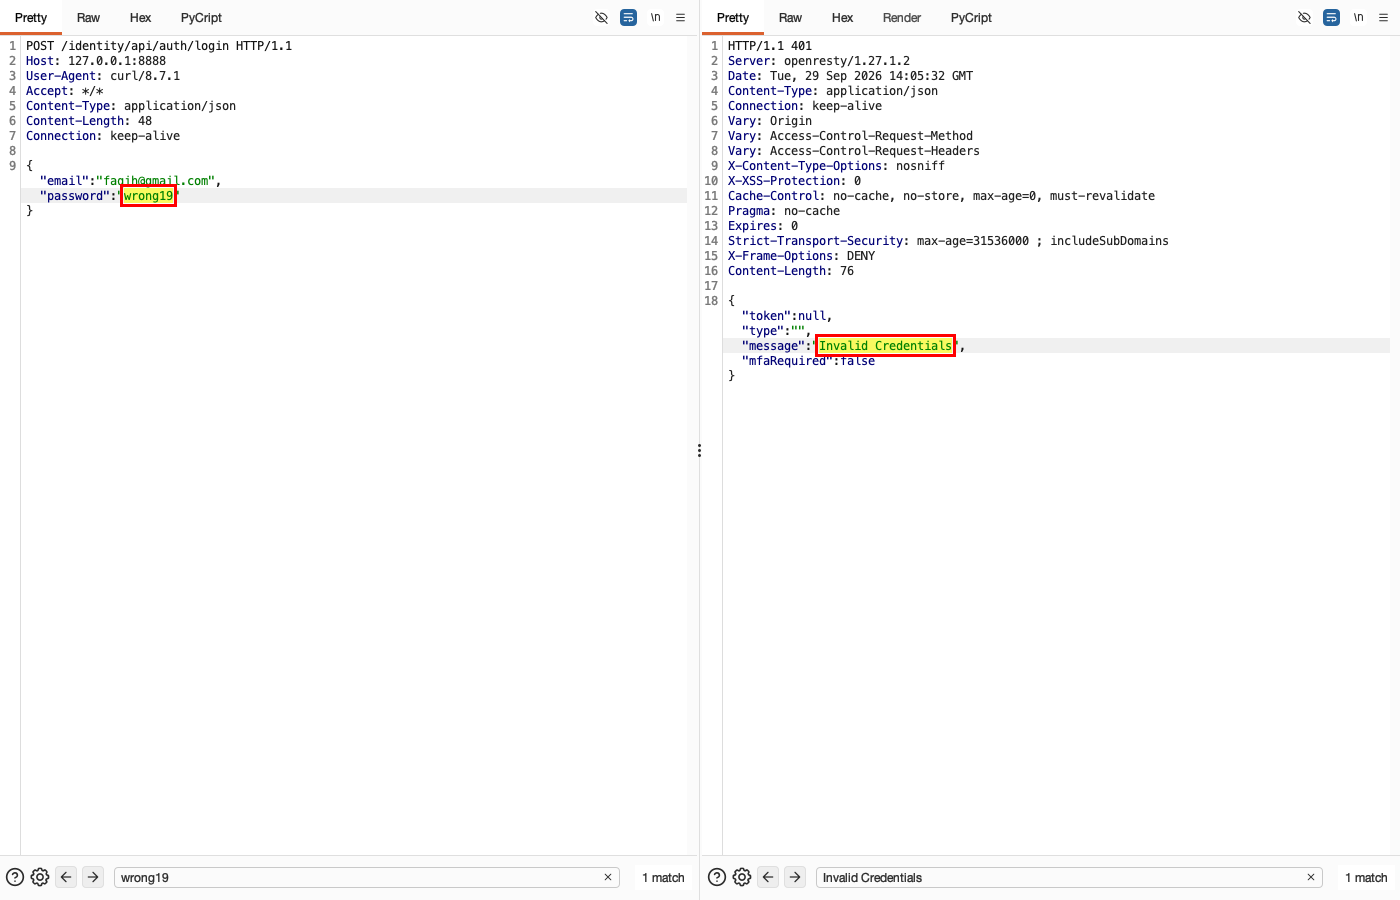Go to next match in response search
1400x900 pixels.
coord(795,877)
